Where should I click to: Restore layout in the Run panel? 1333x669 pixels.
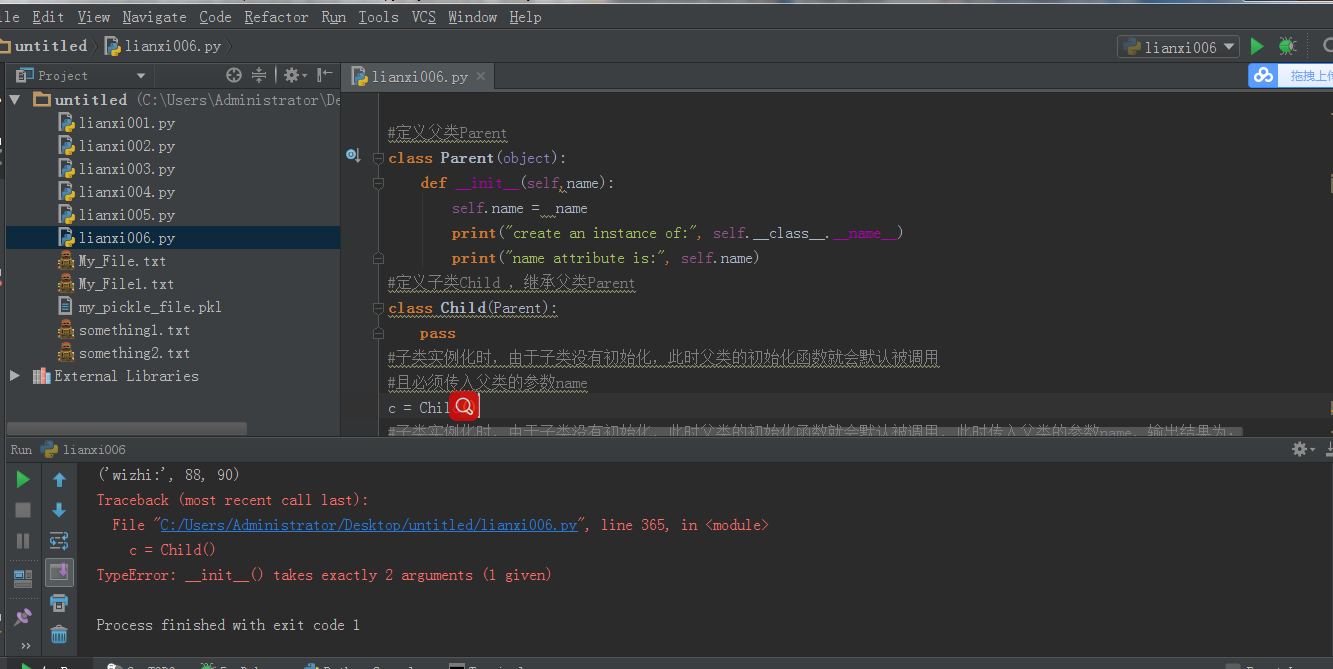(23, 577)
